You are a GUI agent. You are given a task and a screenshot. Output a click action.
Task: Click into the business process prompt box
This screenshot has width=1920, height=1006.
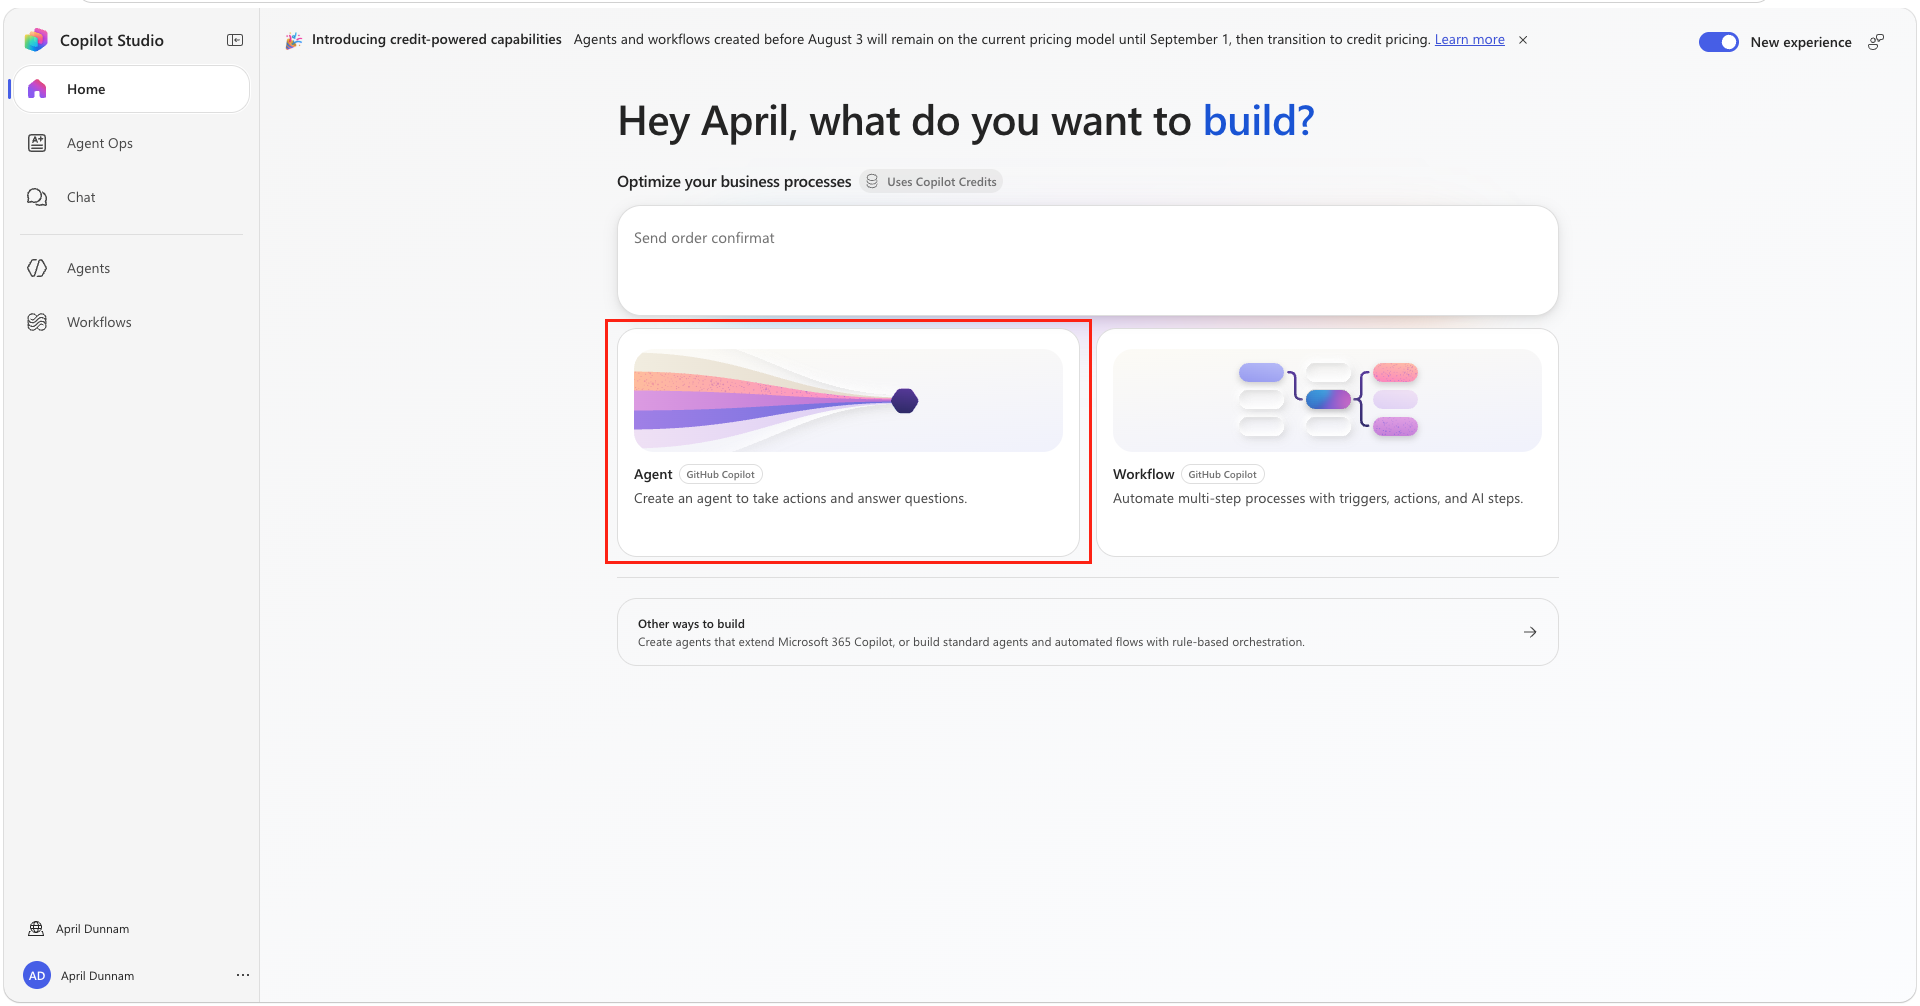click(1087, 260)
